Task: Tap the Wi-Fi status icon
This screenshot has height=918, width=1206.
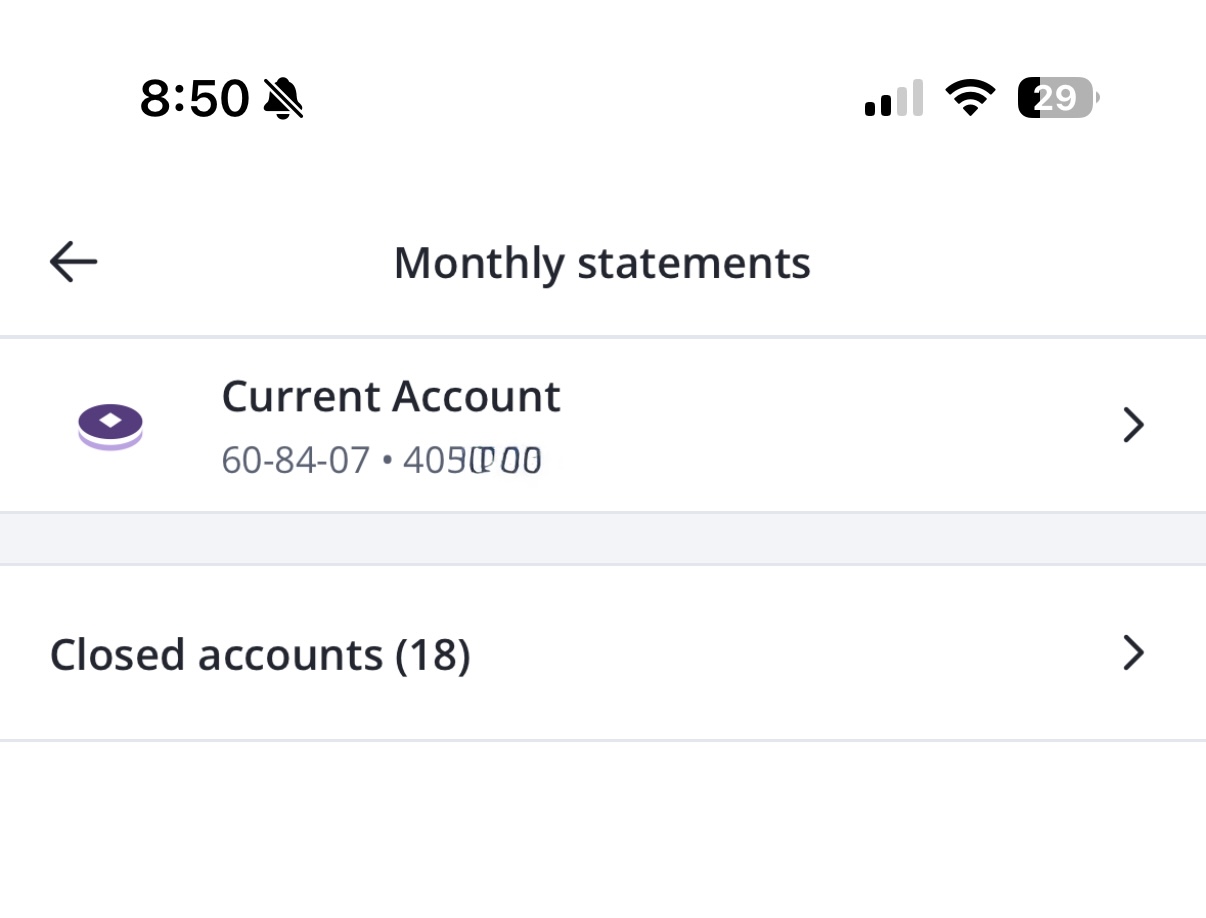Action: click(x=969, y=98)
